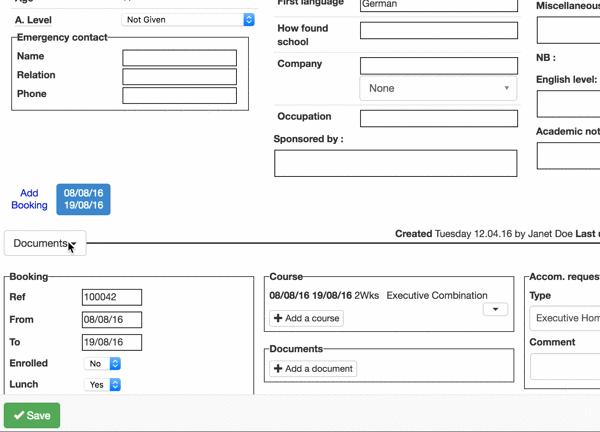Click the Emergency contact Name field
600x432 pixels.
pos(179,58)
